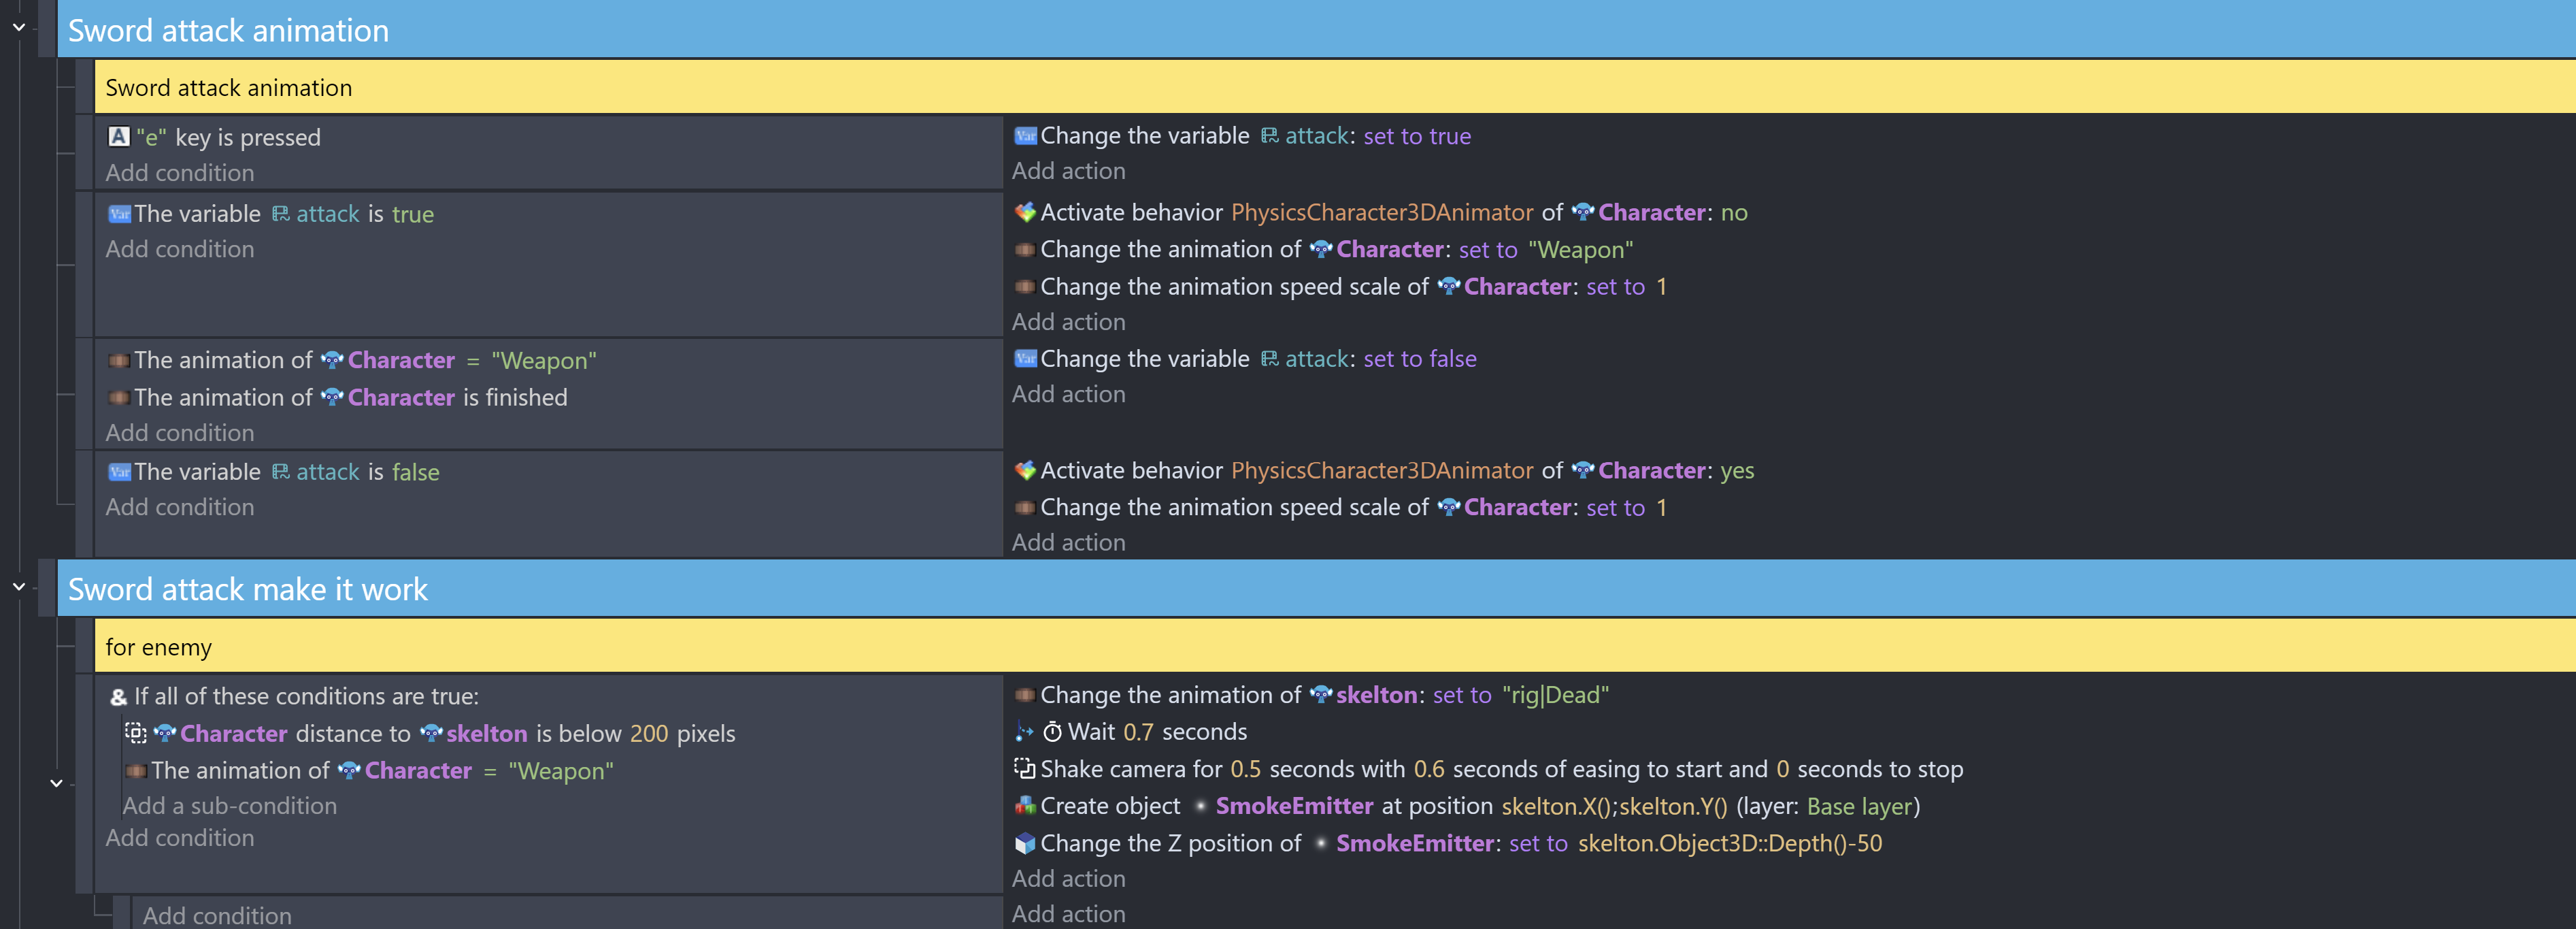The width and height of the screenshot is (2576, 929).
Task: Click the variable icon before "attack is true" condition
Action: (119, 213)
